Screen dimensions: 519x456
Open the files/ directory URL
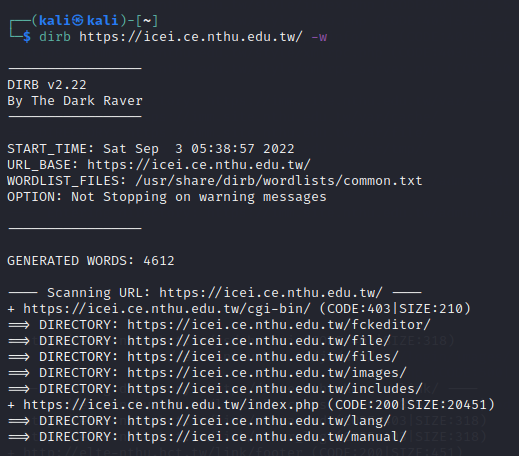(x=263, y=357)
